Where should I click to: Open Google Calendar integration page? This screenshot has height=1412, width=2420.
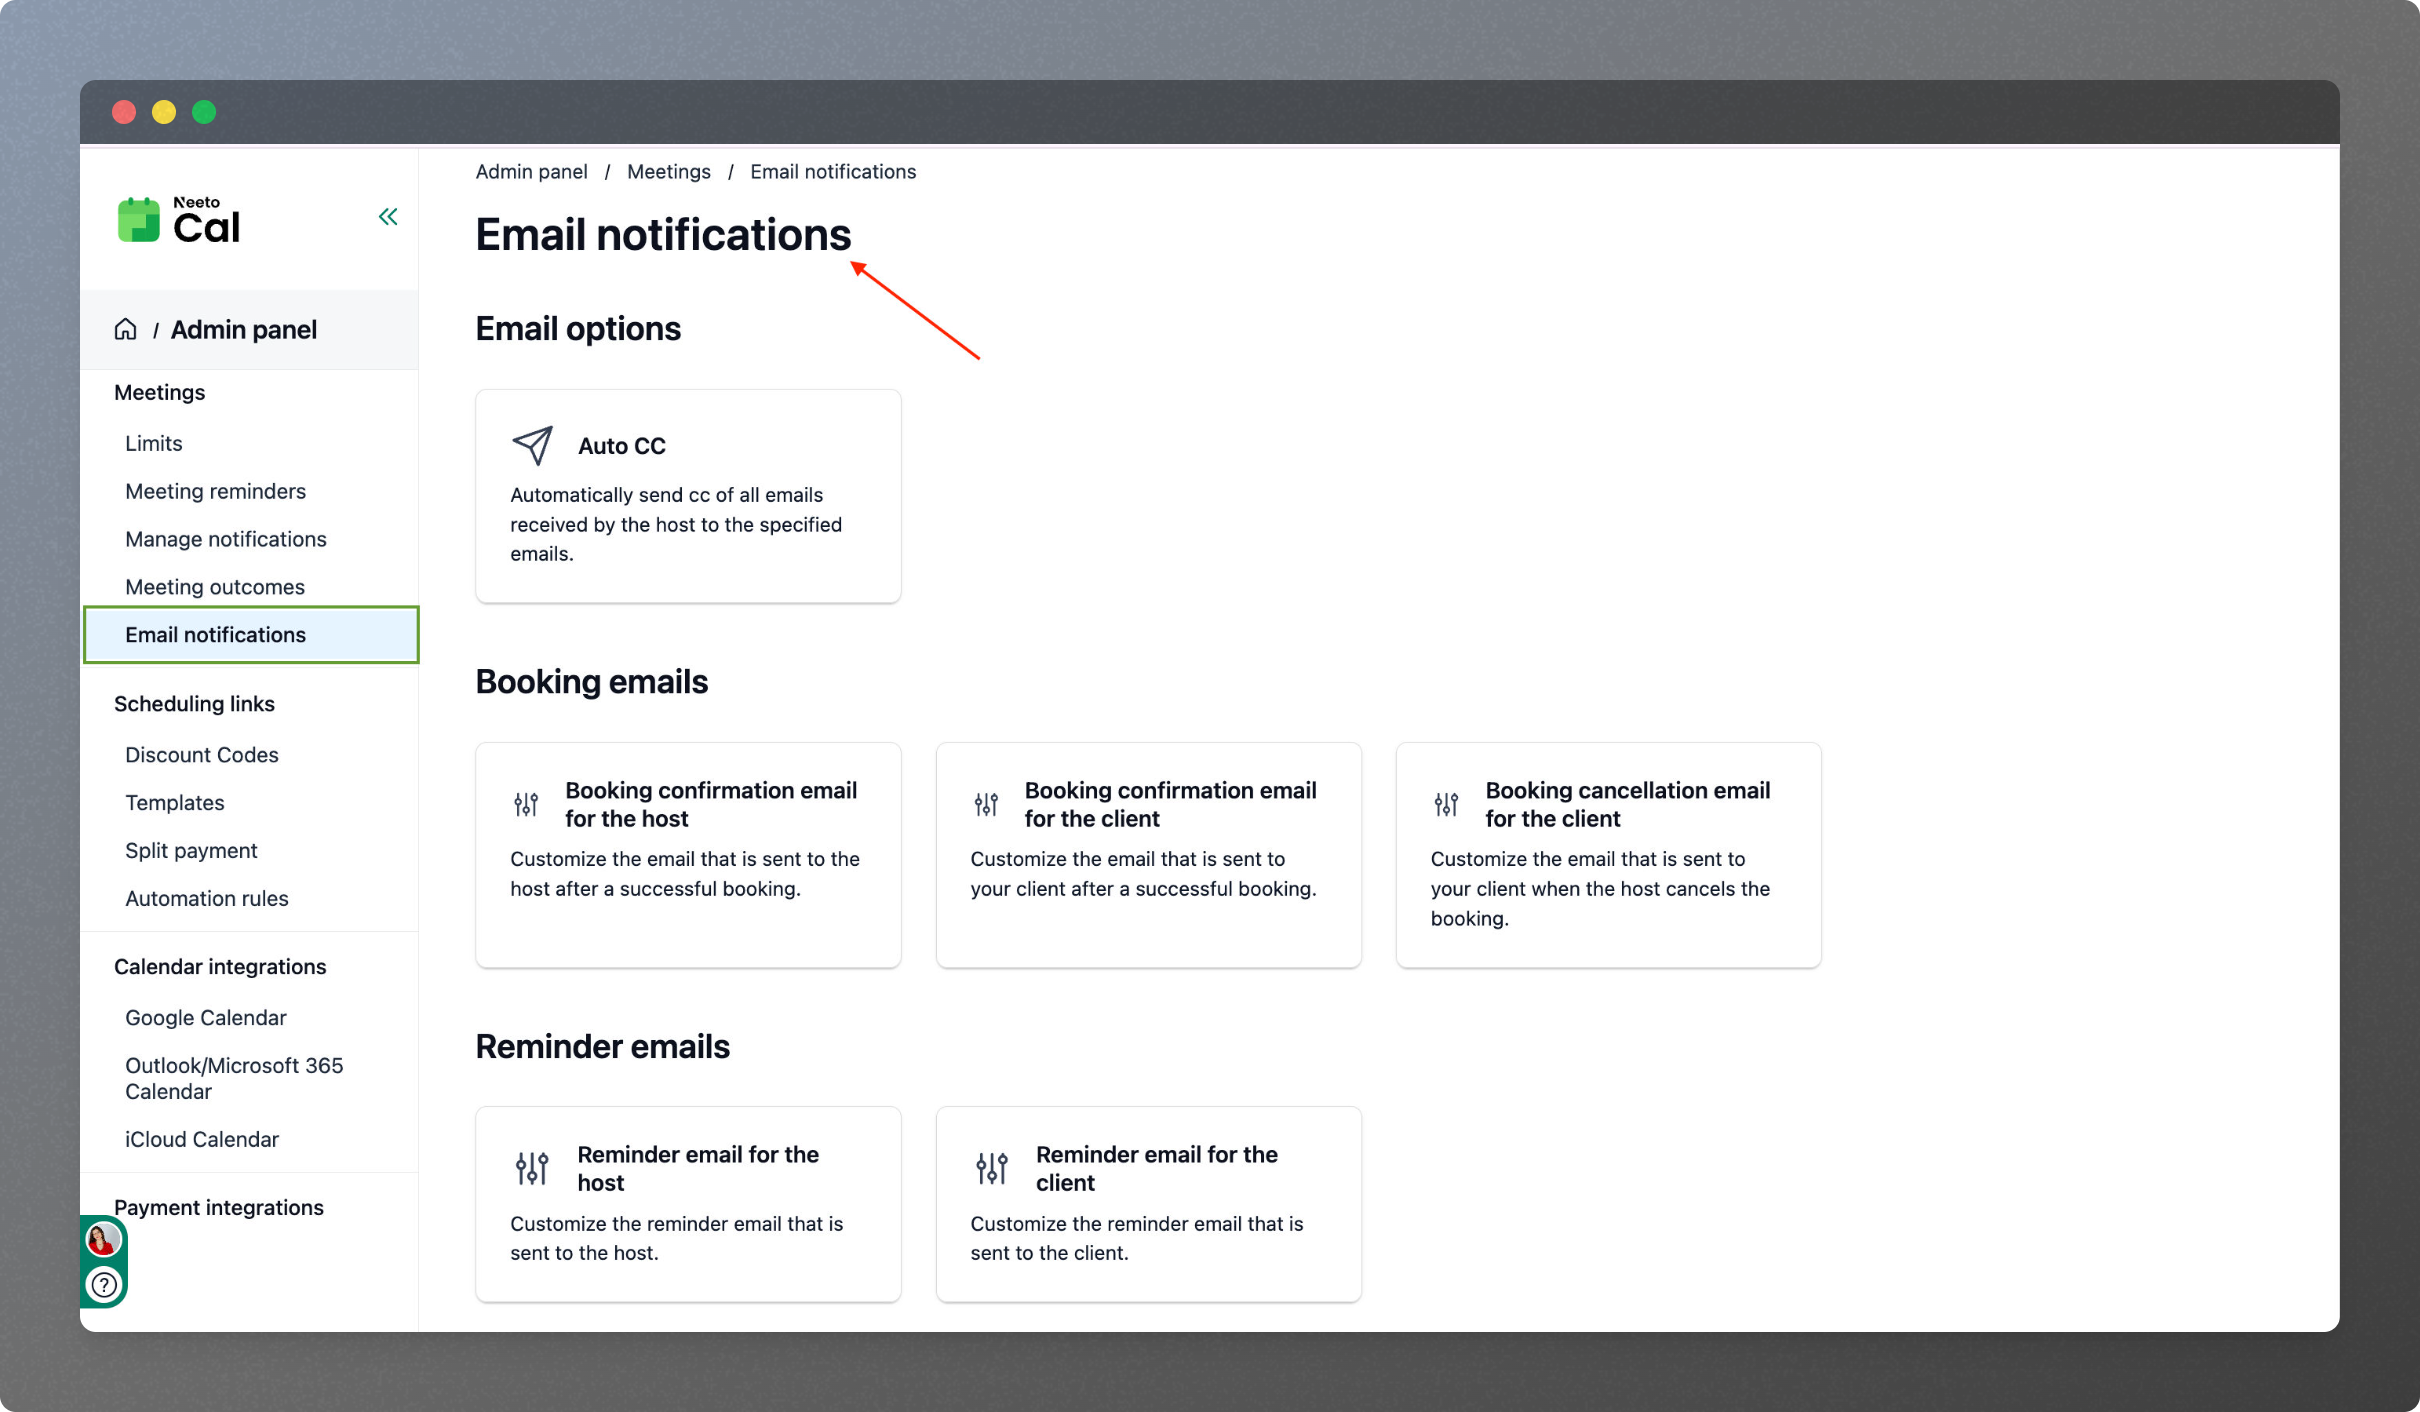[205, 1017]
